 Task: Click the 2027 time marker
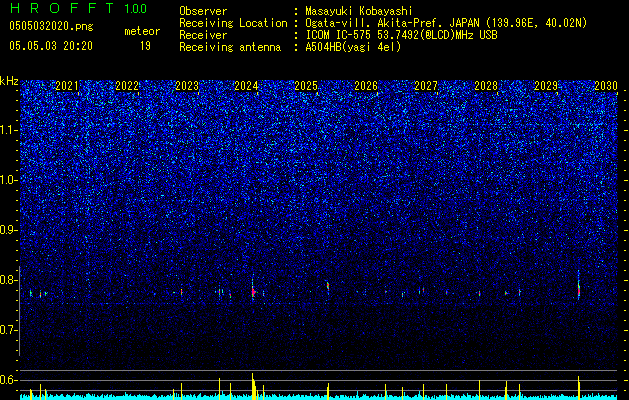(x=426, y=86)
